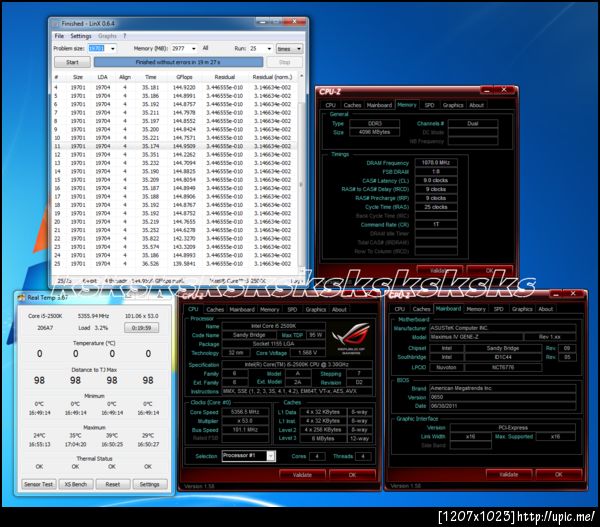The width and height of the screenshot is (600, 527).
Task: Open About tab in Memory CPU-Z window
Action: click(x=476, y=105)
